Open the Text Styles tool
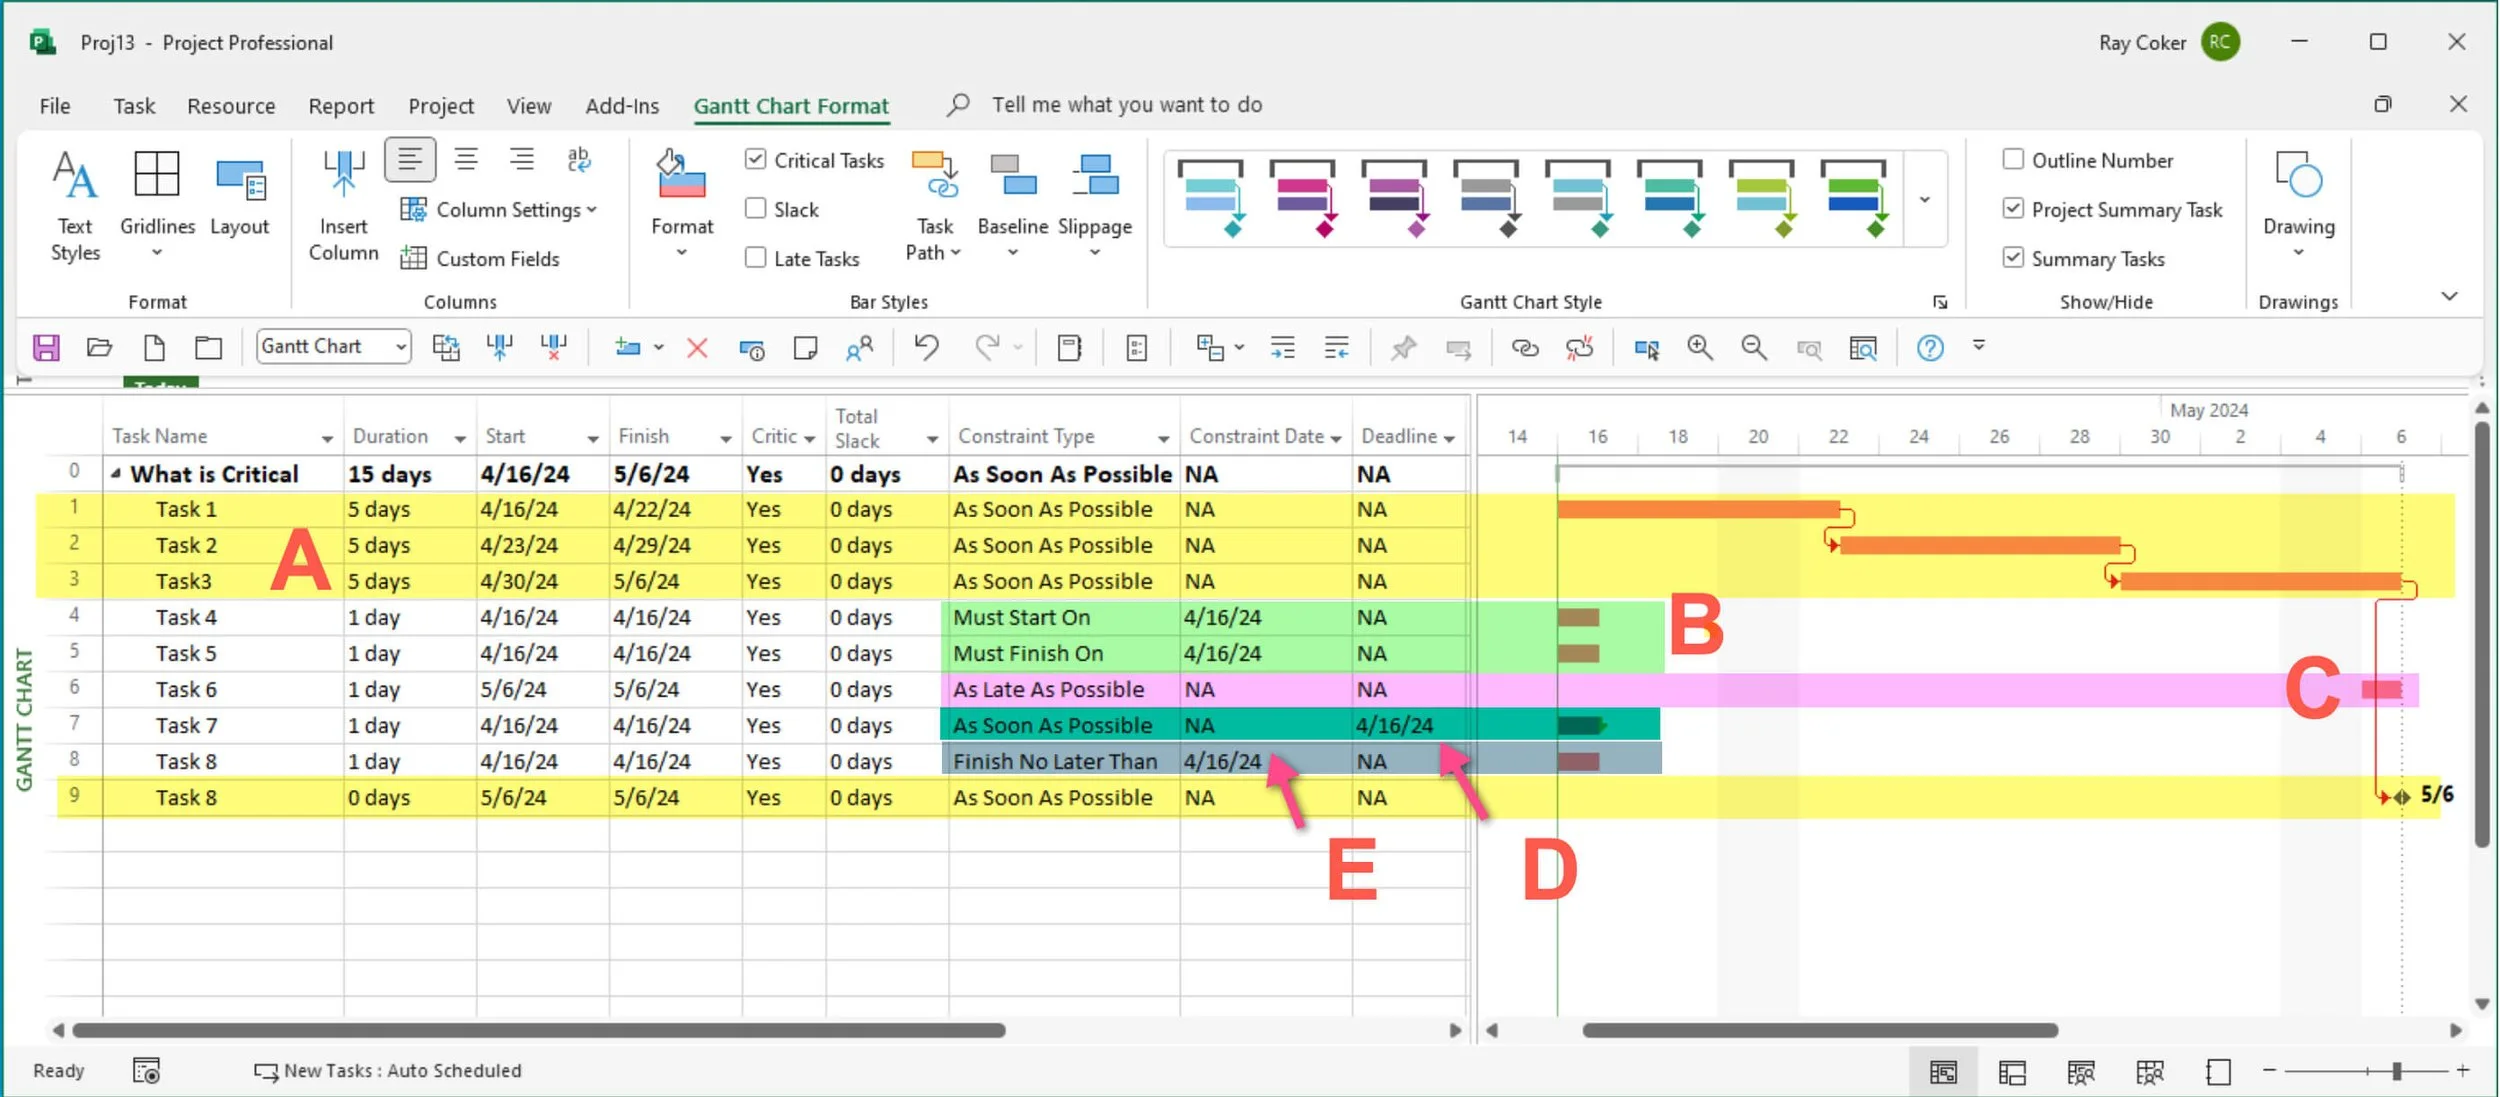 [75, 206]
